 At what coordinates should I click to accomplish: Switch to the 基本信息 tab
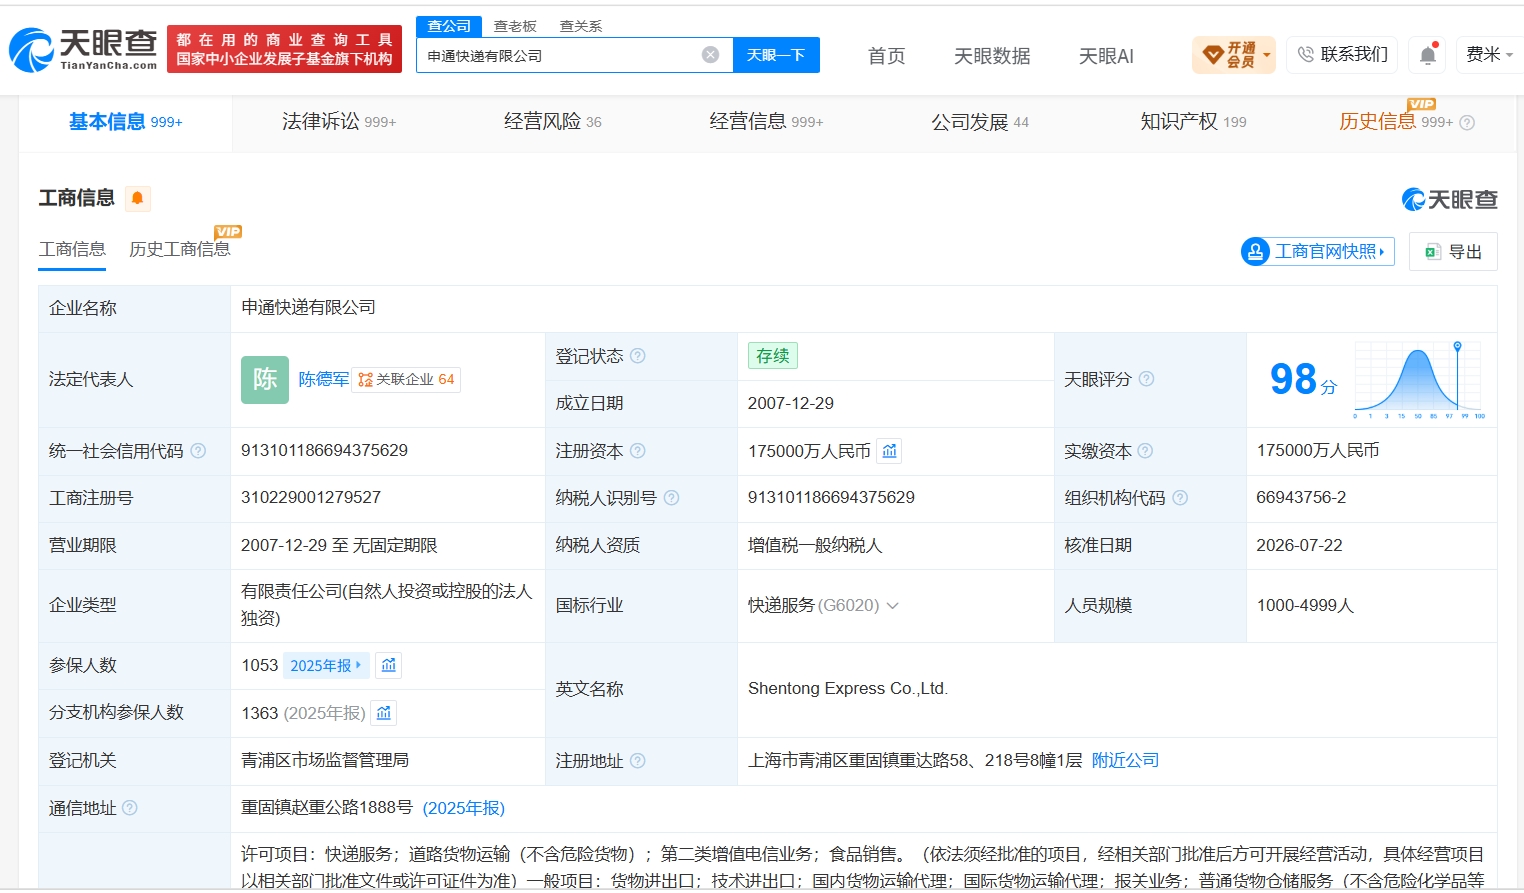126,122
